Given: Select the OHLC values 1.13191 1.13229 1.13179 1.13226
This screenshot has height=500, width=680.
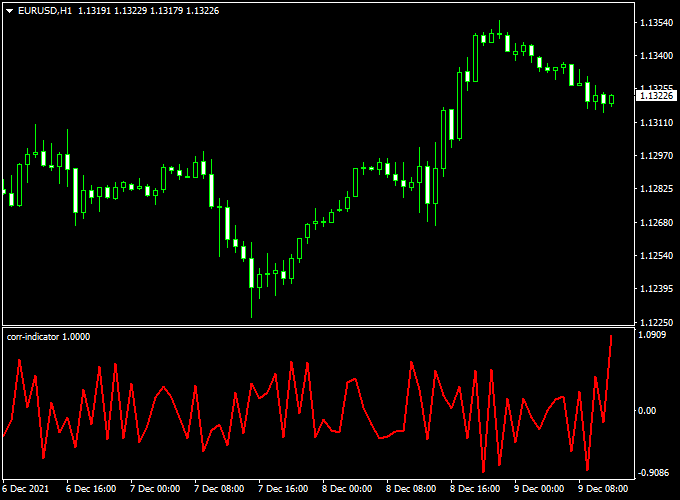Looking at the screenshot, I should click(149, 11).
